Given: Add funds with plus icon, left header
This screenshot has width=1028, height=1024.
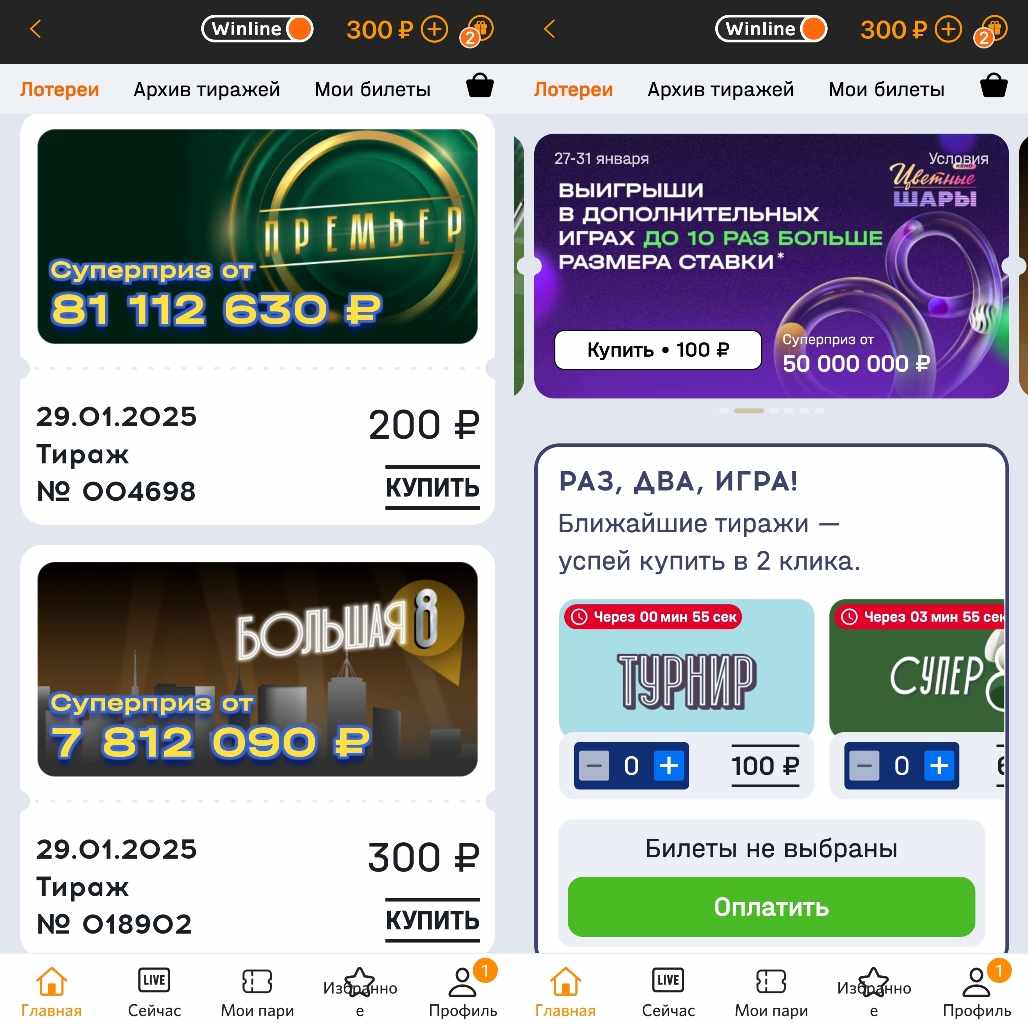Looking at the screenshot, I should click(x=434, y=30).
